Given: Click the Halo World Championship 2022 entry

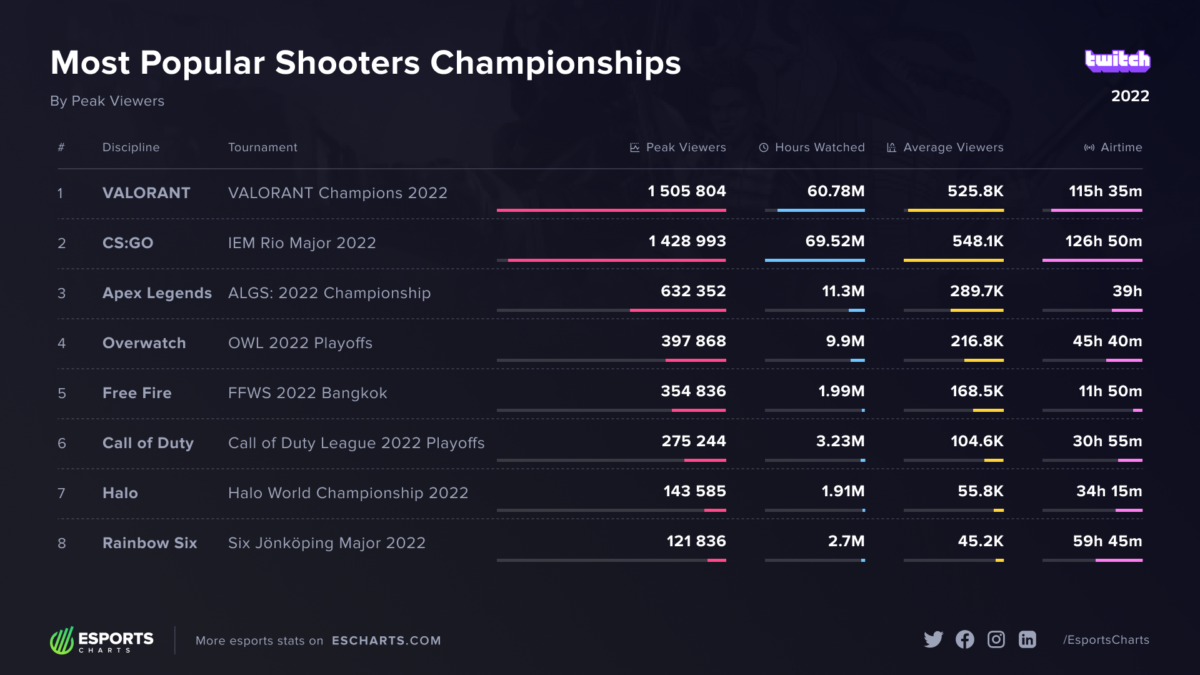Looking at the screenshot, I should click(x=348, y=493).
